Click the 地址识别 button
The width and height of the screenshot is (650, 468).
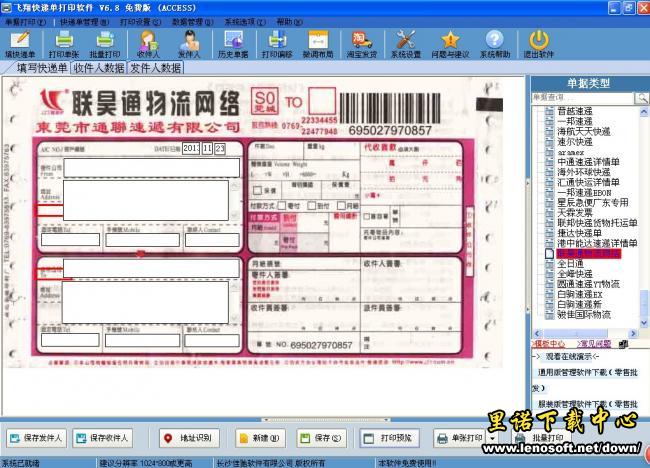[189, 438]
